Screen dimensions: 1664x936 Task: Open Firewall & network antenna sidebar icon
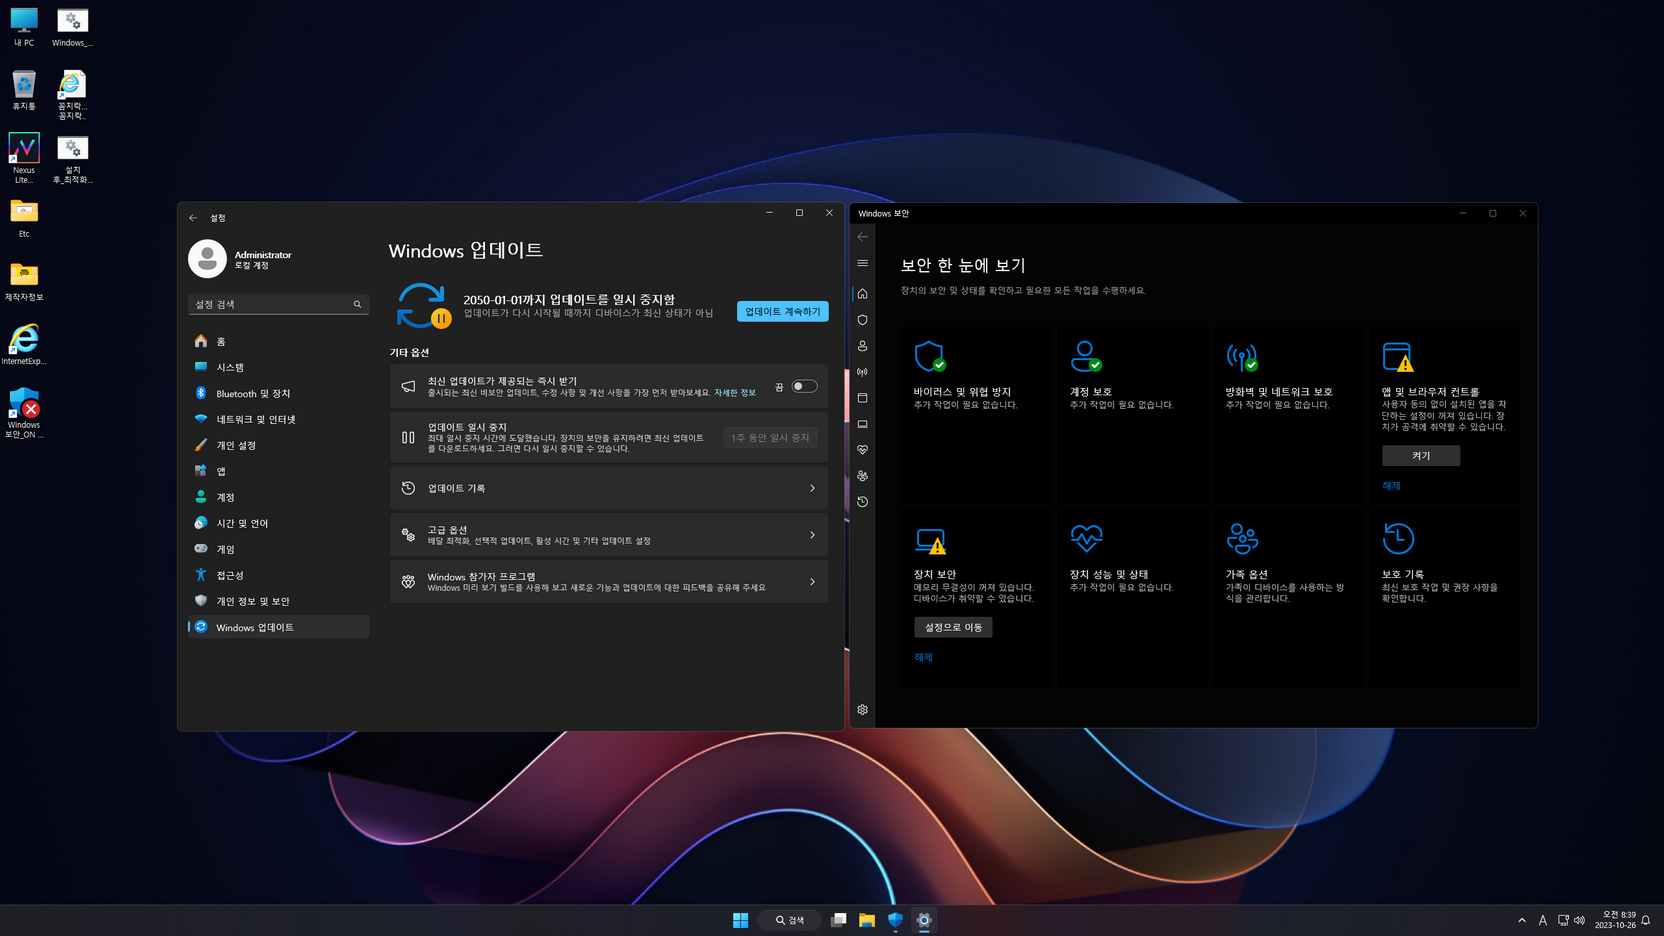862,372
